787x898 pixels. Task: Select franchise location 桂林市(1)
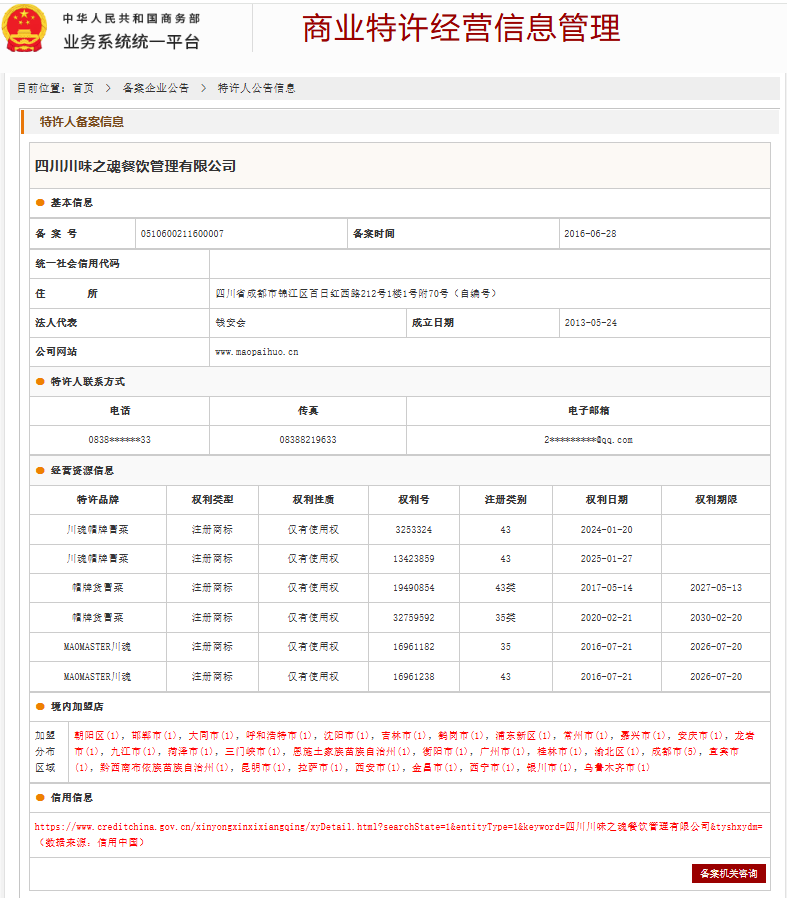(560, 751)
